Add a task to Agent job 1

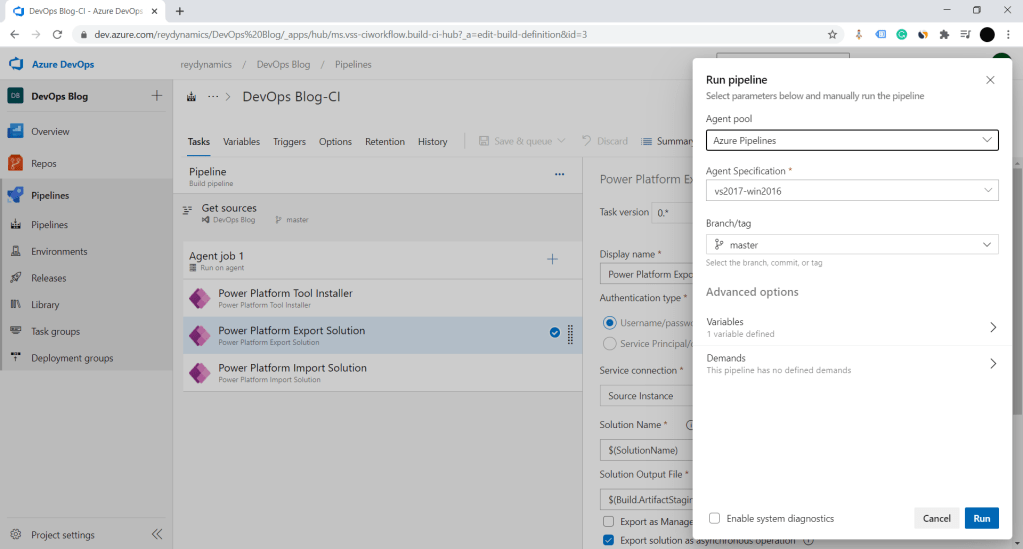(552, 259)
